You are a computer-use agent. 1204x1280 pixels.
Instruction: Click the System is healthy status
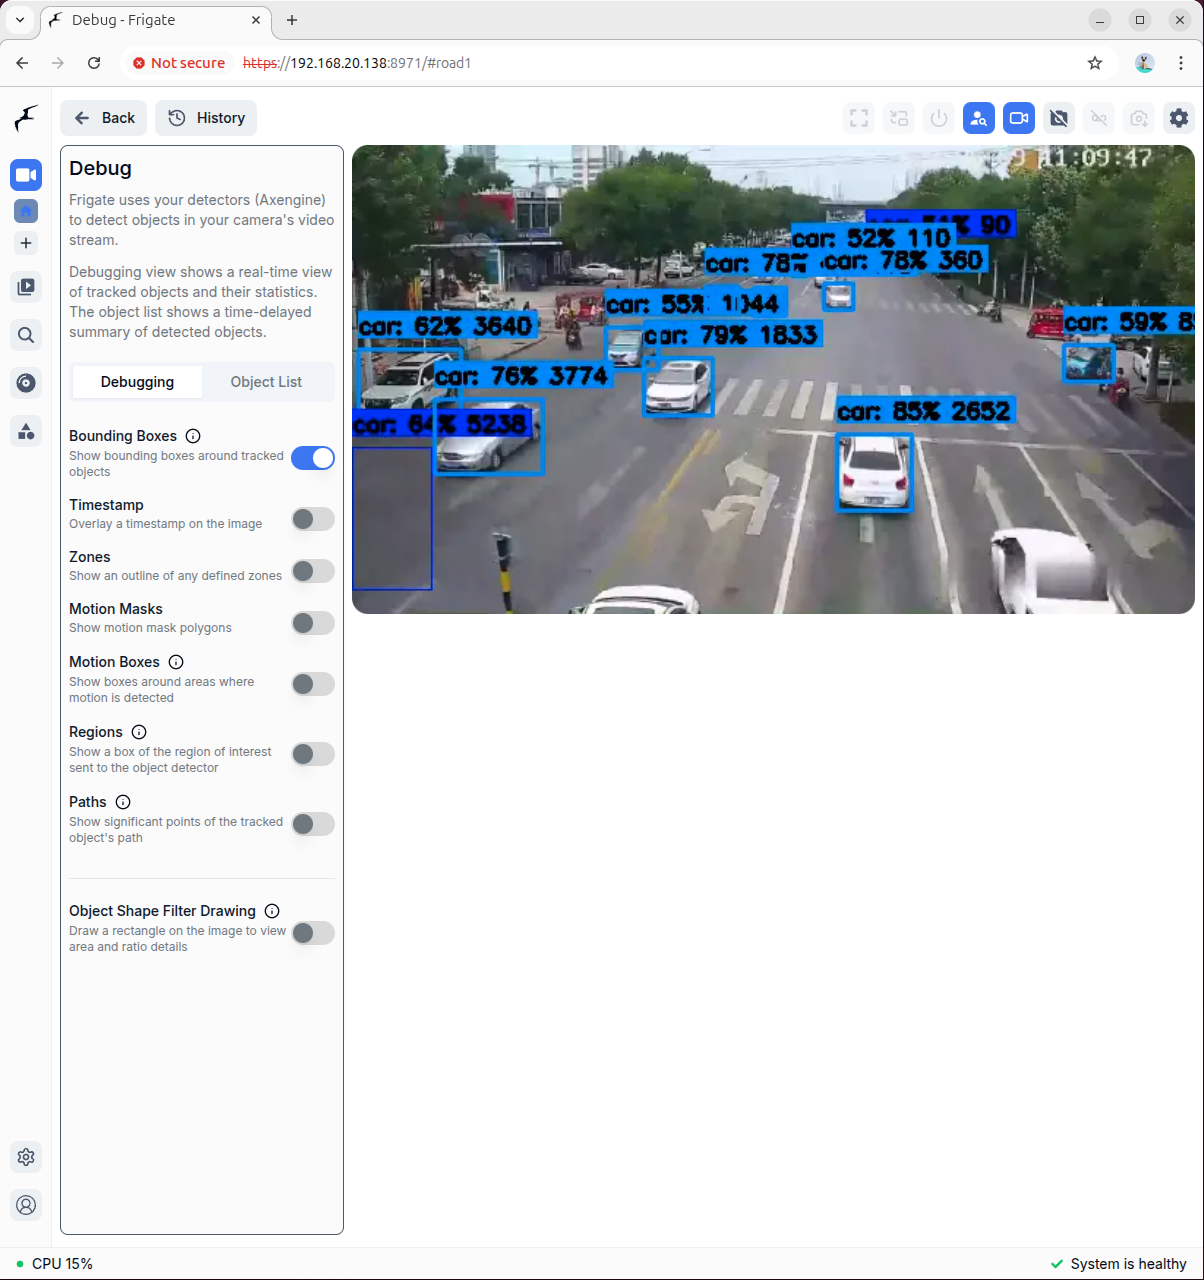click(x=1118, y=1264)
